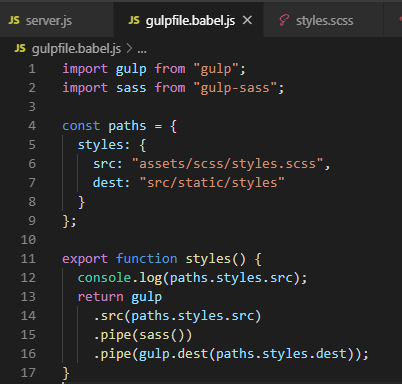Screen dimensions: 402x384
Task: Click the "assets/scss/styles.scss" string
Action: coord(227,164)
